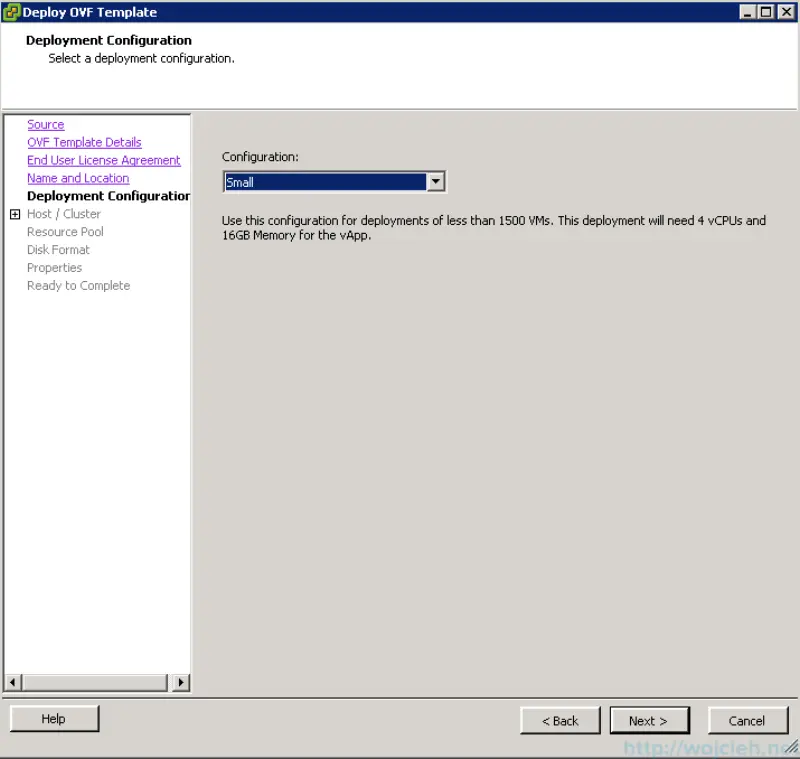
Task: Navigate to the Source step
Action: 45,124
